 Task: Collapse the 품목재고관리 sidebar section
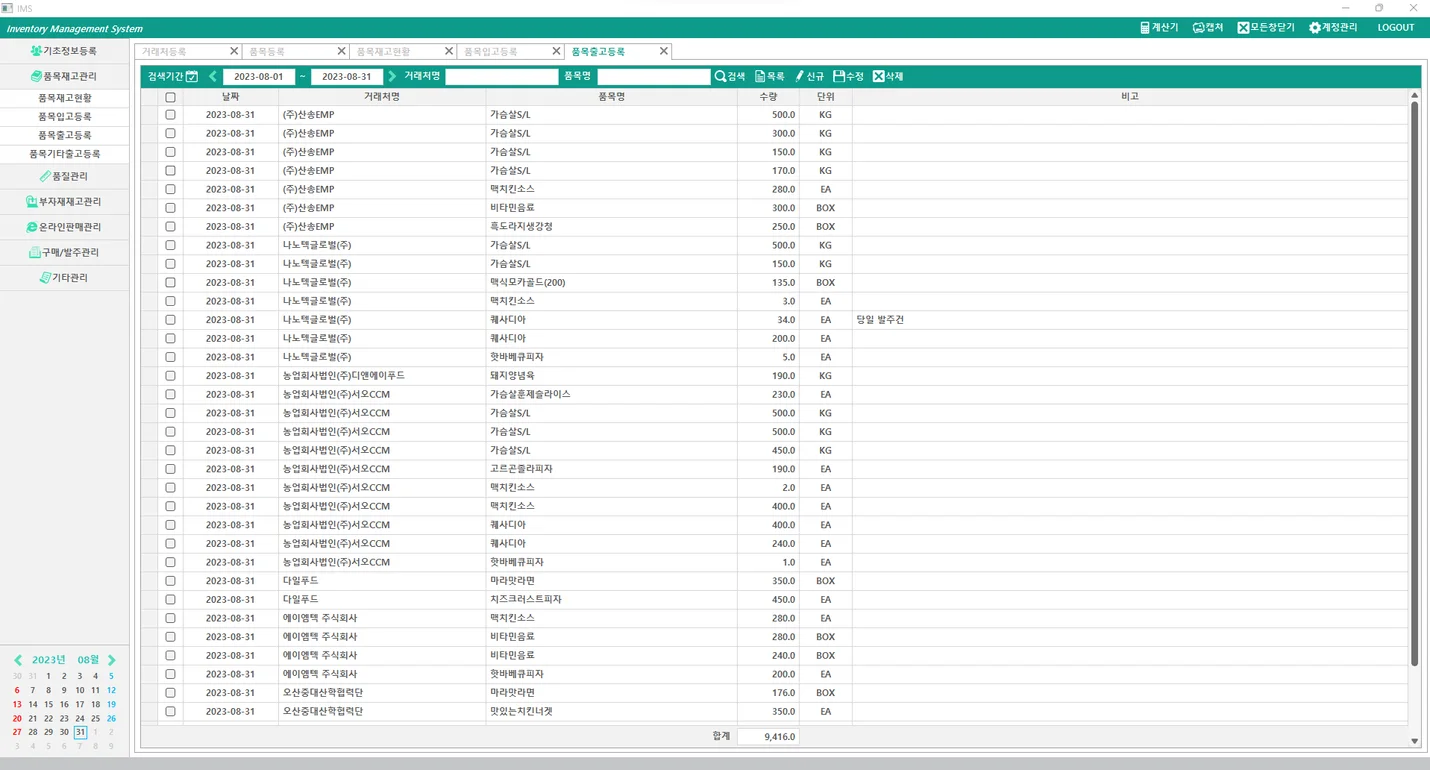pyautogui.click(x=64, y=76)
